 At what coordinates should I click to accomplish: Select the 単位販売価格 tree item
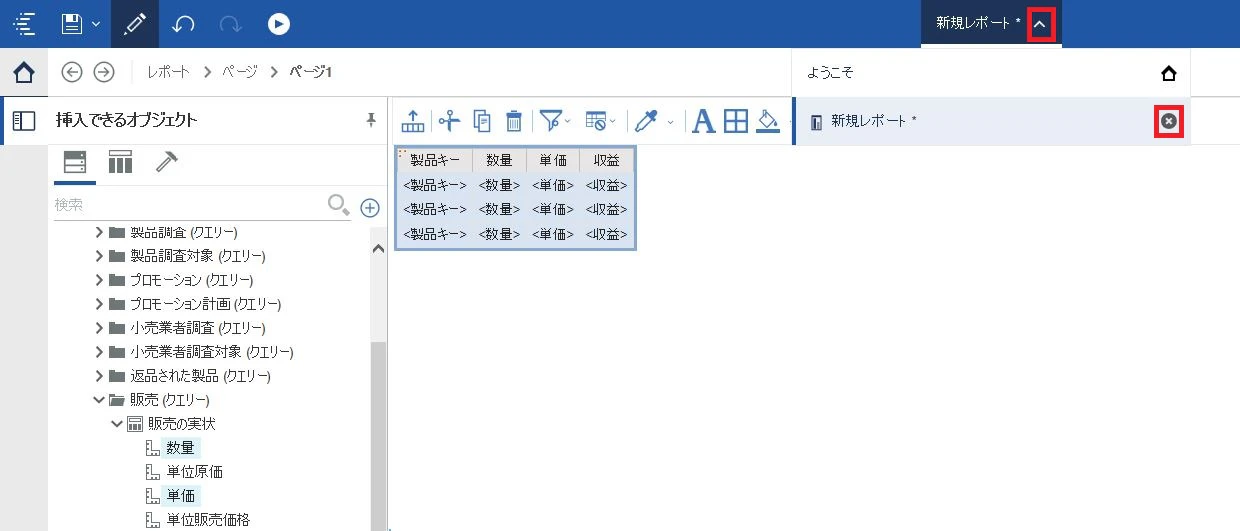click(x=208, y=520)
